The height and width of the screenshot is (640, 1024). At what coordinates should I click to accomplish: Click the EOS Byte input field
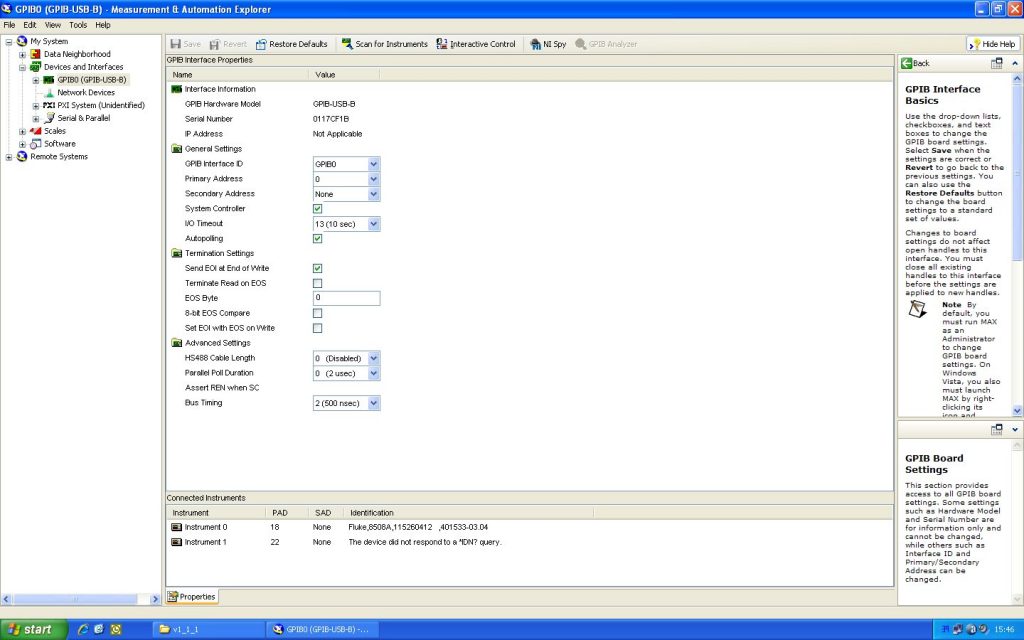coord(347,298)
